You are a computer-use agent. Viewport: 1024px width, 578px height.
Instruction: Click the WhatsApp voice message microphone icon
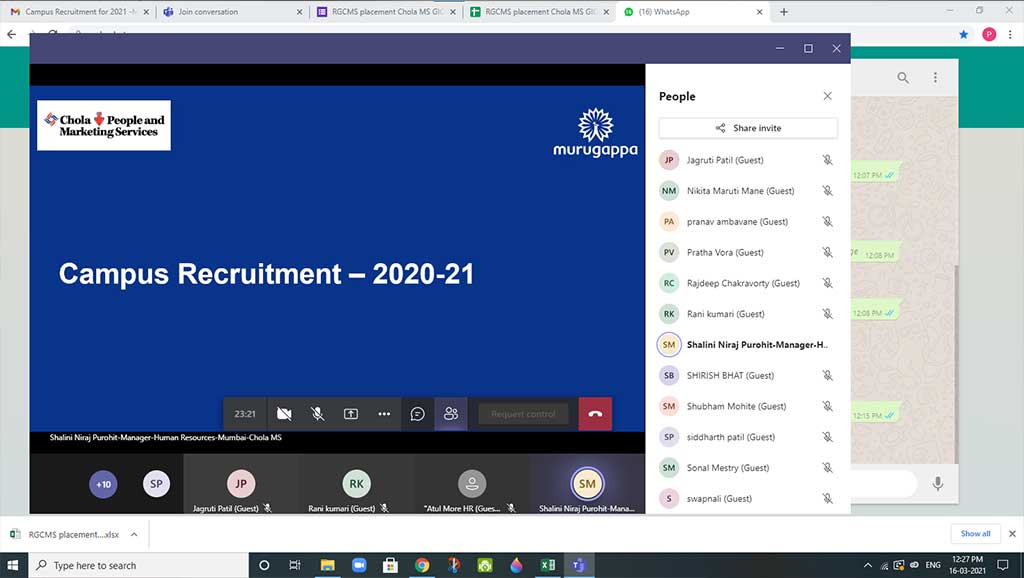coord(938,484)
